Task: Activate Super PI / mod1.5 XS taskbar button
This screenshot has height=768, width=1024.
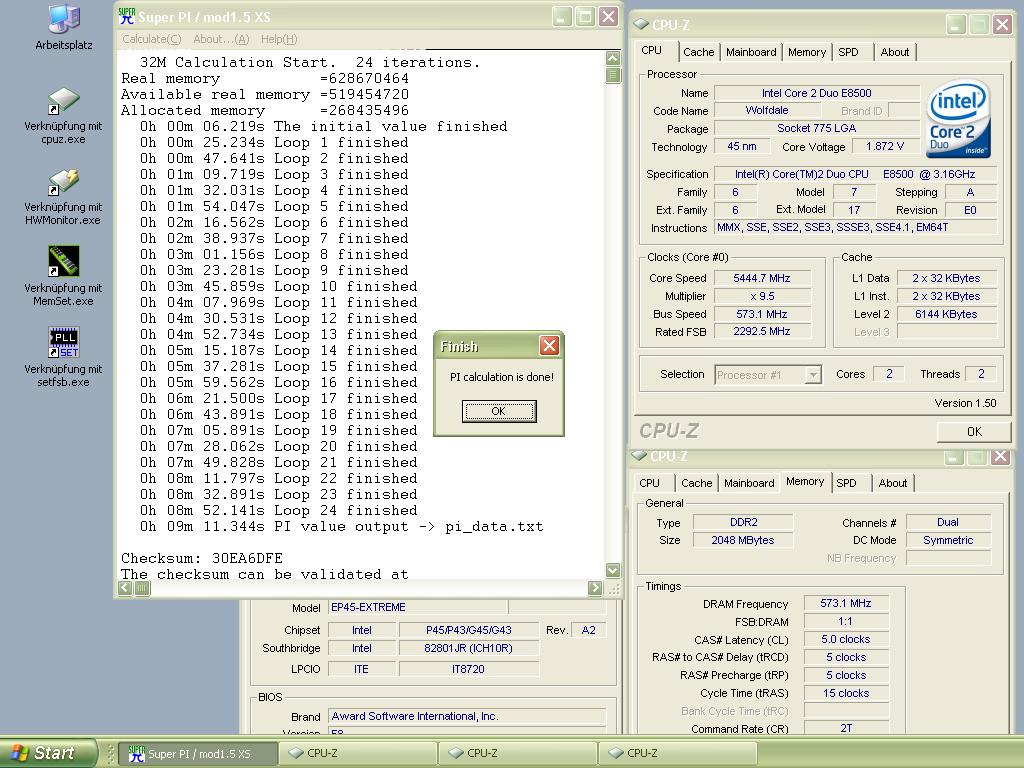Action: pos(198,754)
